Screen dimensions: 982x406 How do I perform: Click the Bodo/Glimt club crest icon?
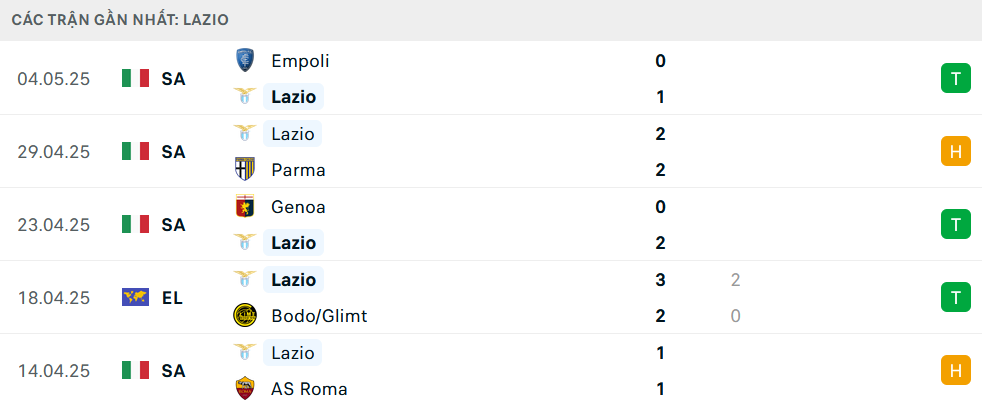[245, 315]
